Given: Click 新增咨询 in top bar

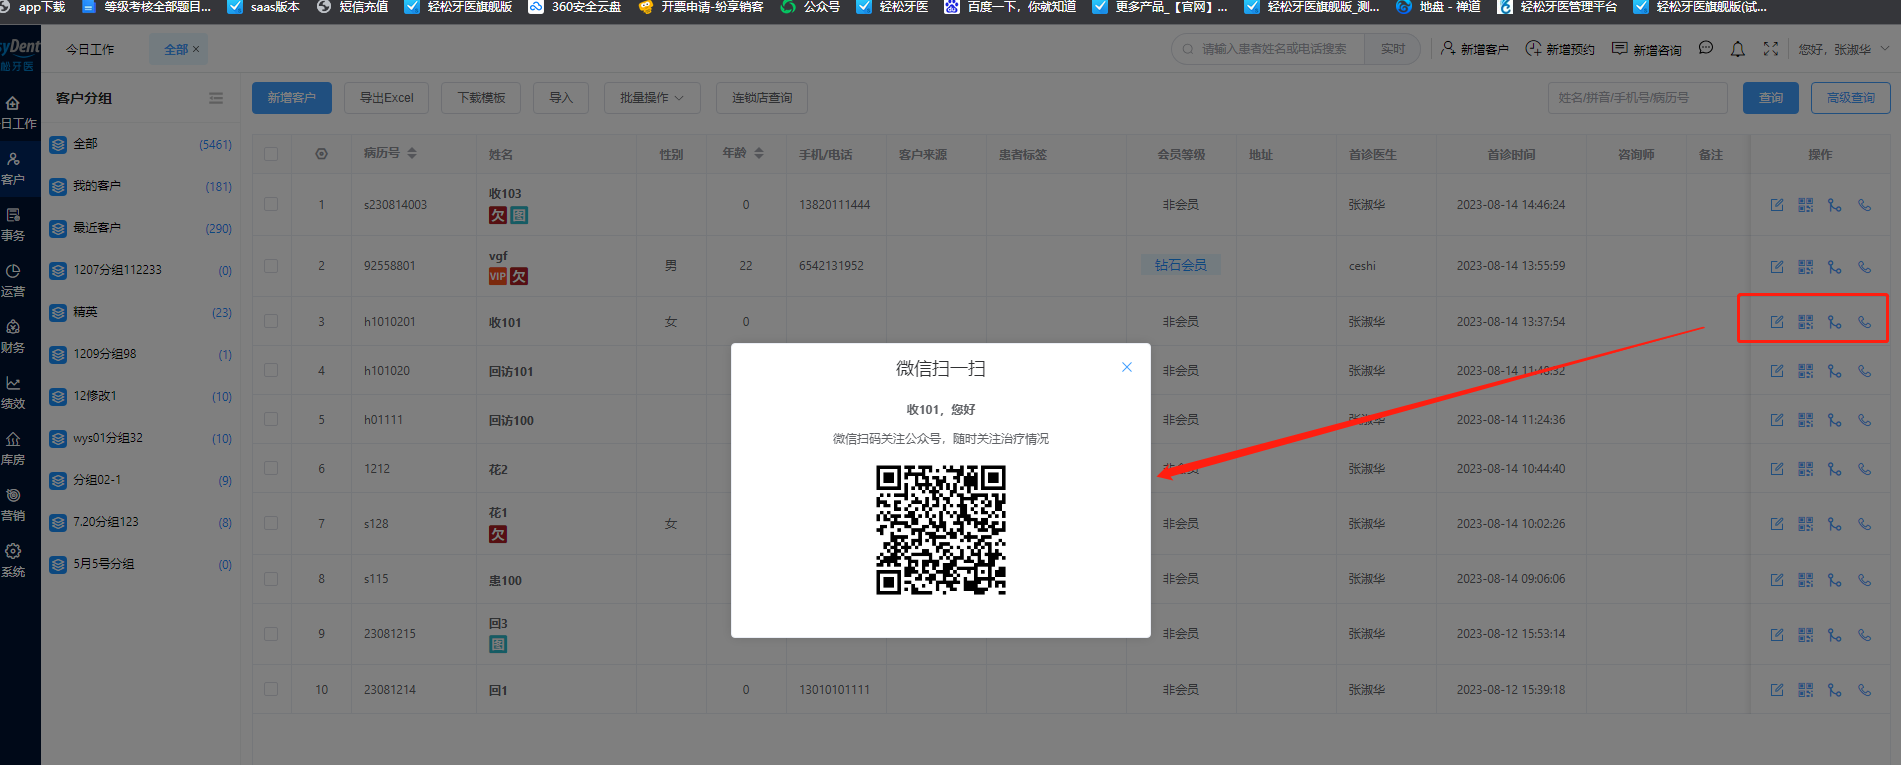Looking at the screenshot, I should click(1646, 48).
